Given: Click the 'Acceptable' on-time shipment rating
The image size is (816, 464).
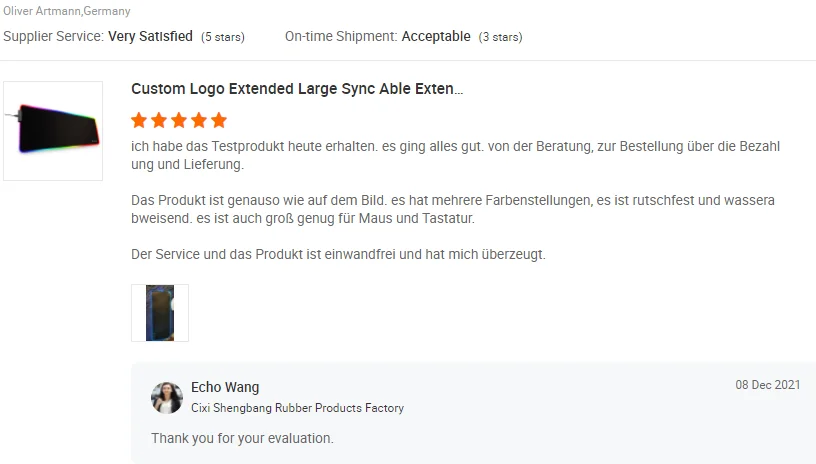Looking at the screenshot, I should (x=436, y=37).
